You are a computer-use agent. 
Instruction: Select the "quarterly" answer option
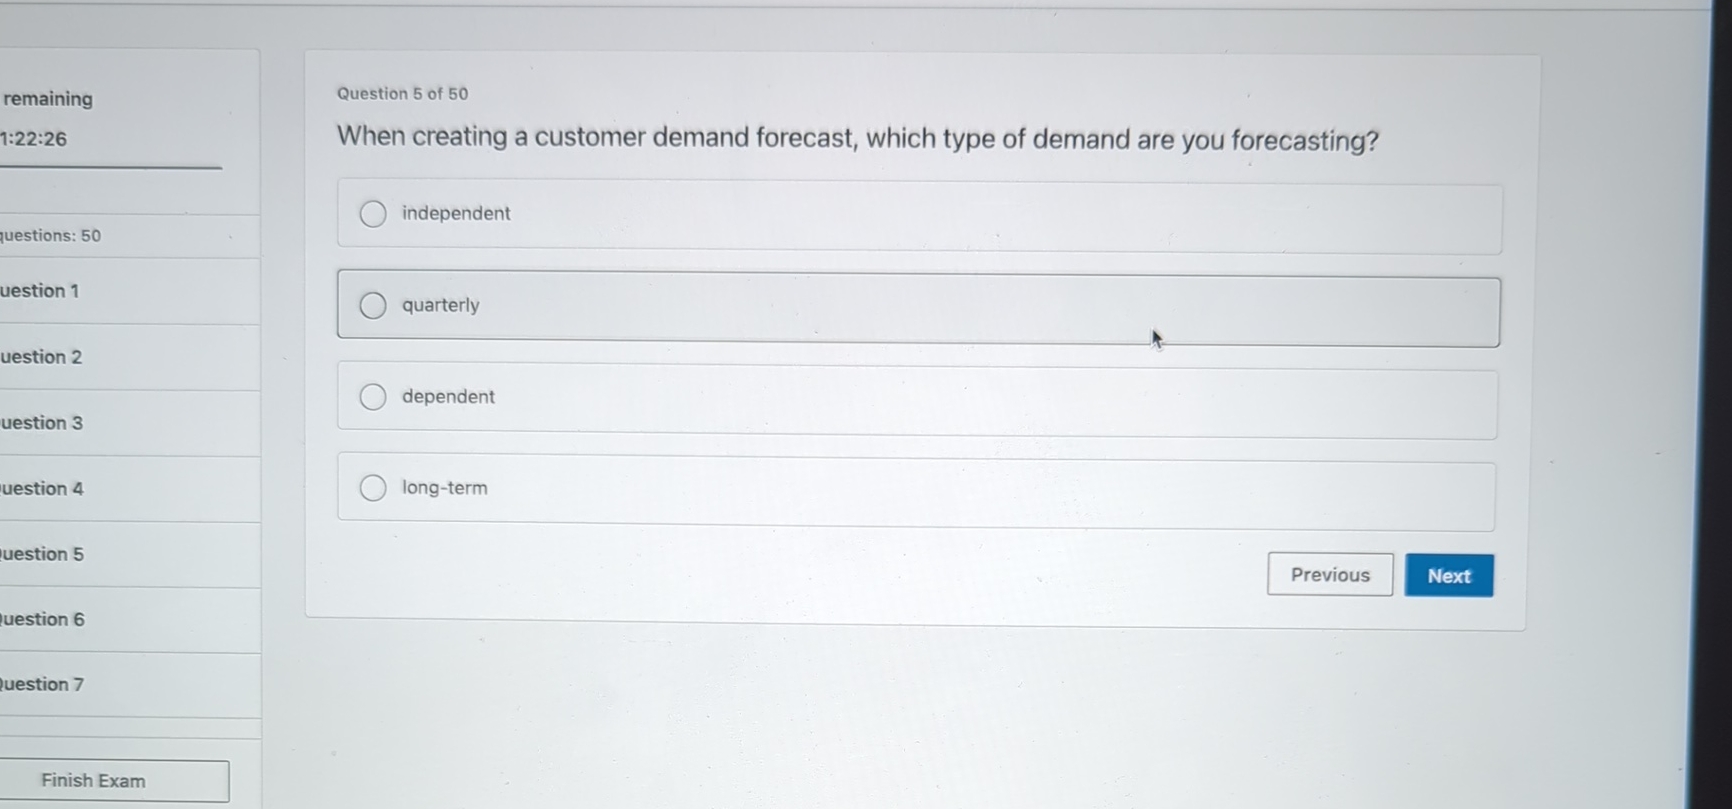pyautogui.click(x=372, y=305)
